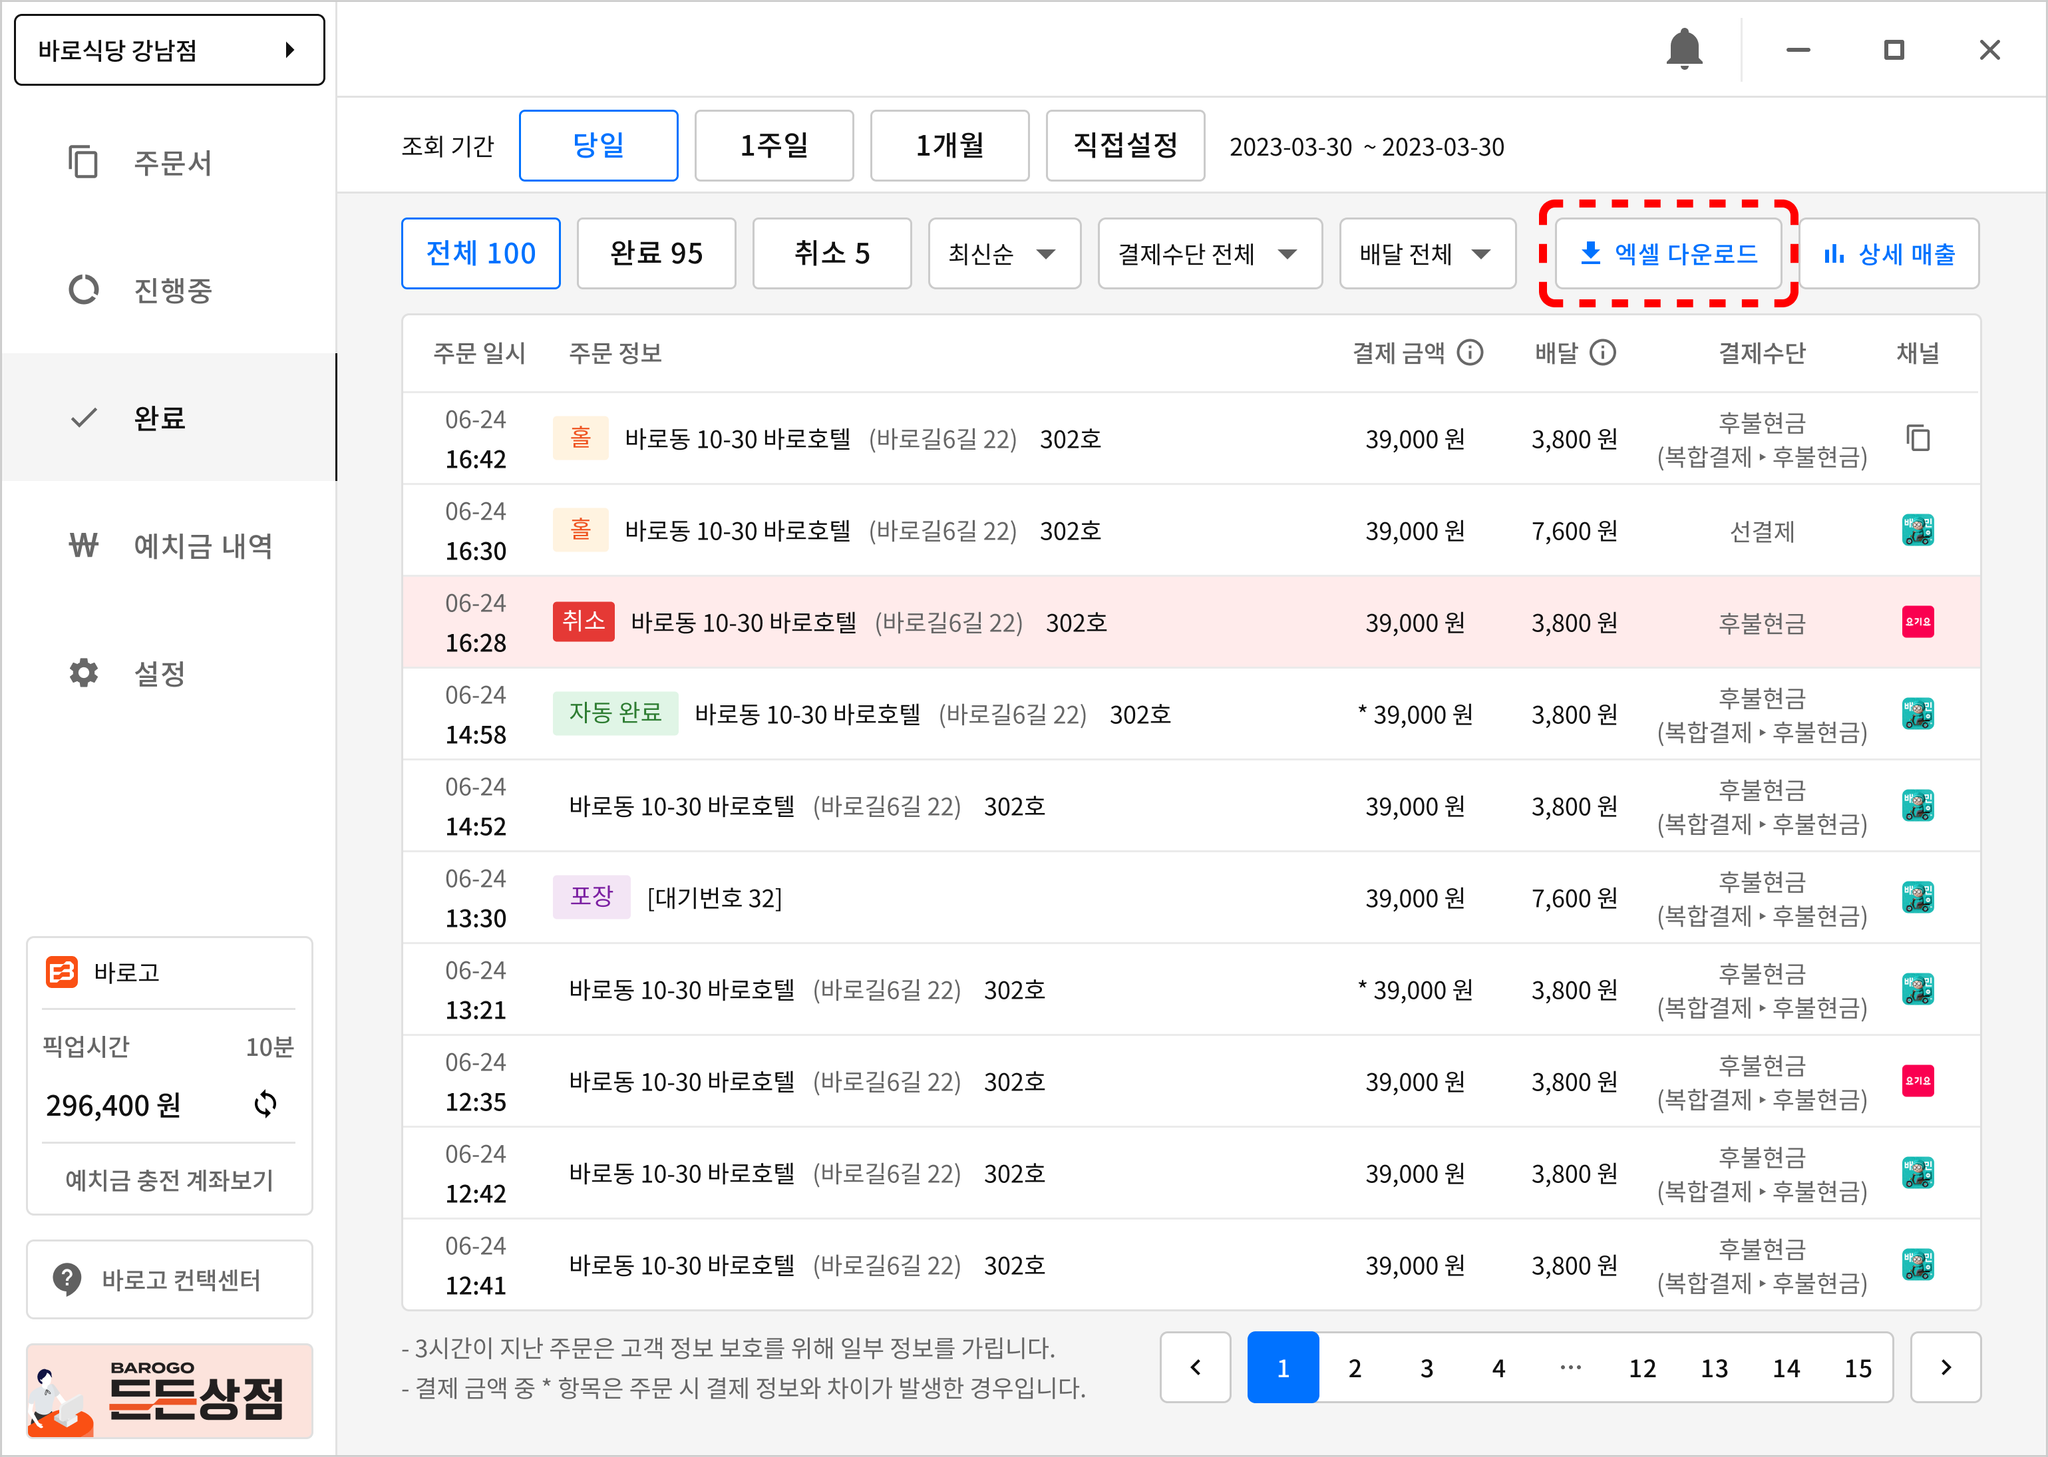
Task: Click channel icon in 14:58 order row
Action: tap(1918, 714)
